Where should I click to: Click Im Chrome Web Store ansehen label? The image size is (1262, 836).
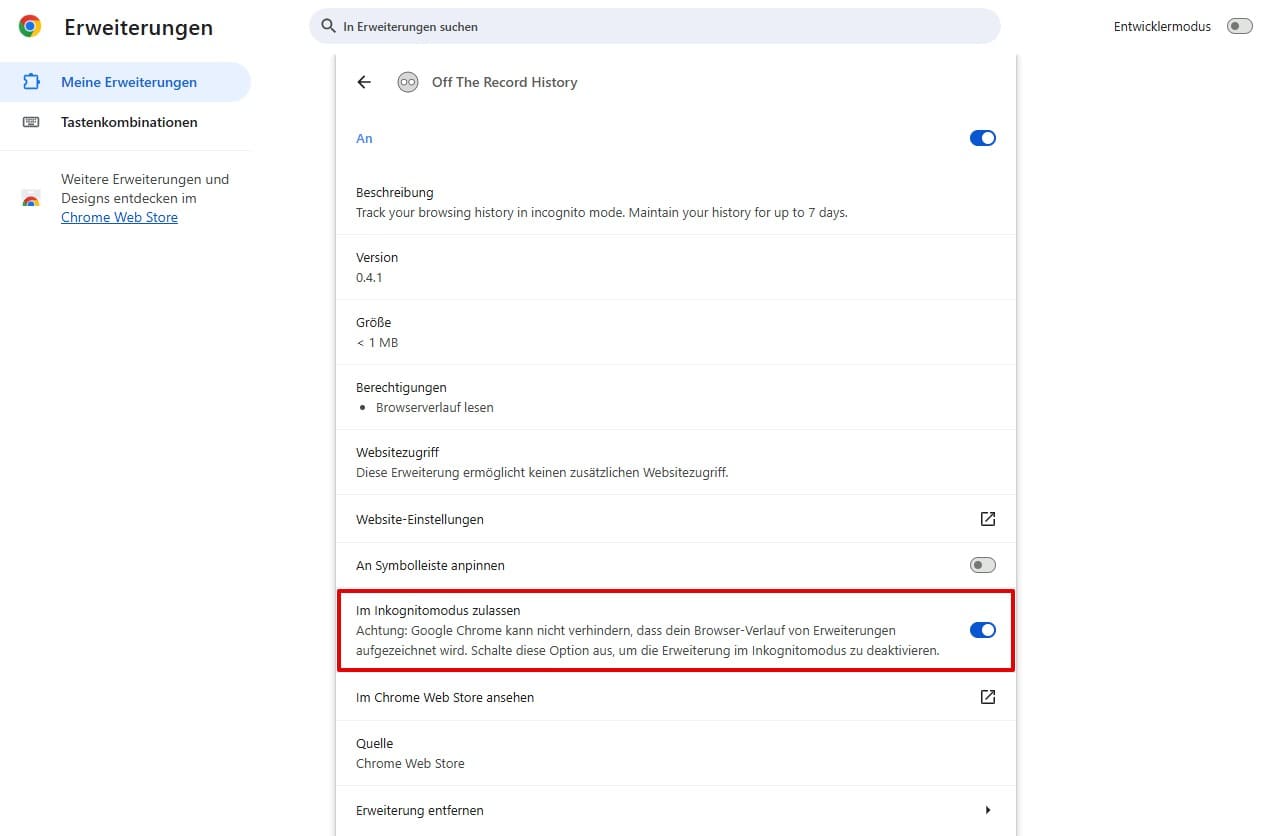pos(445,697)
